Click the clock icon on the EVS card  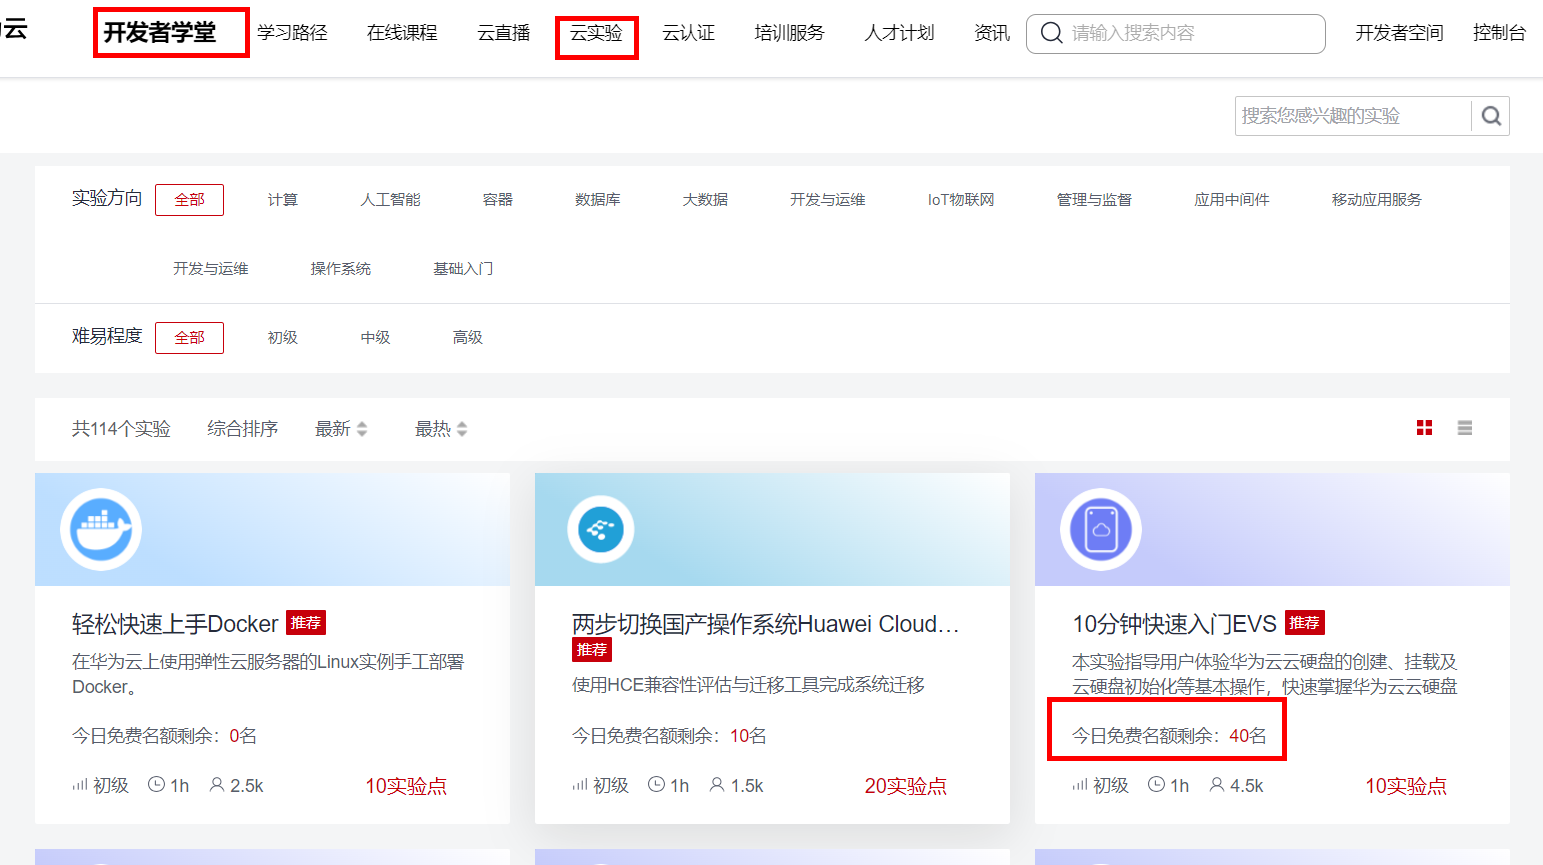pyautogui.click(x=1157, y=785)
